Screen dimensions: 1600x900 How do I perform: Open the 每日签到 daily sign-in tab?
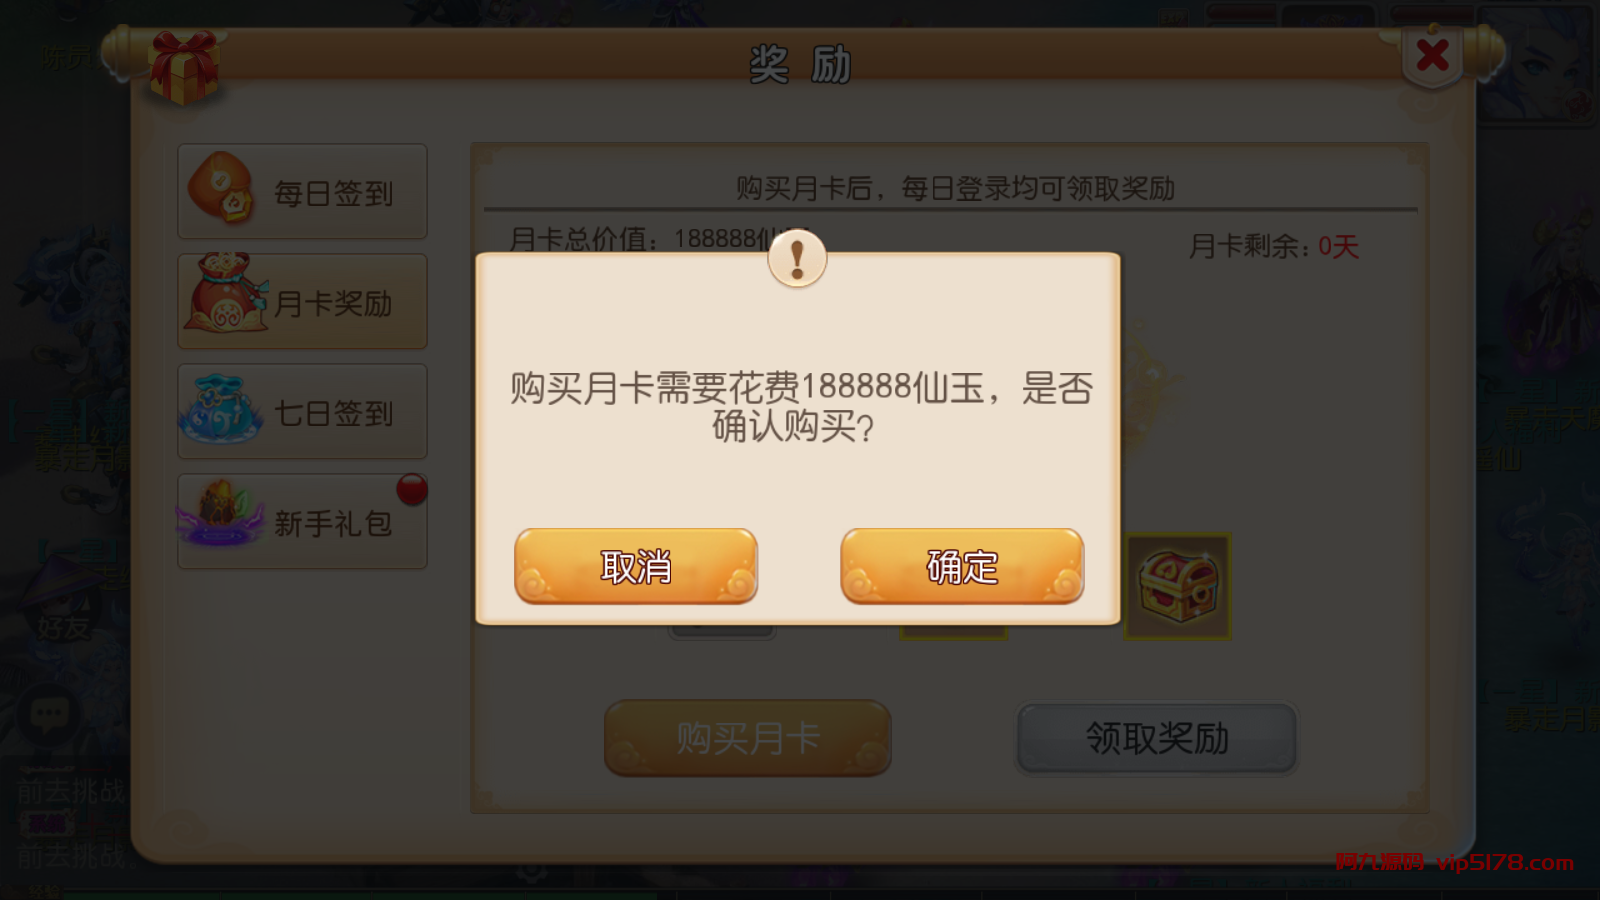(302, 191)
